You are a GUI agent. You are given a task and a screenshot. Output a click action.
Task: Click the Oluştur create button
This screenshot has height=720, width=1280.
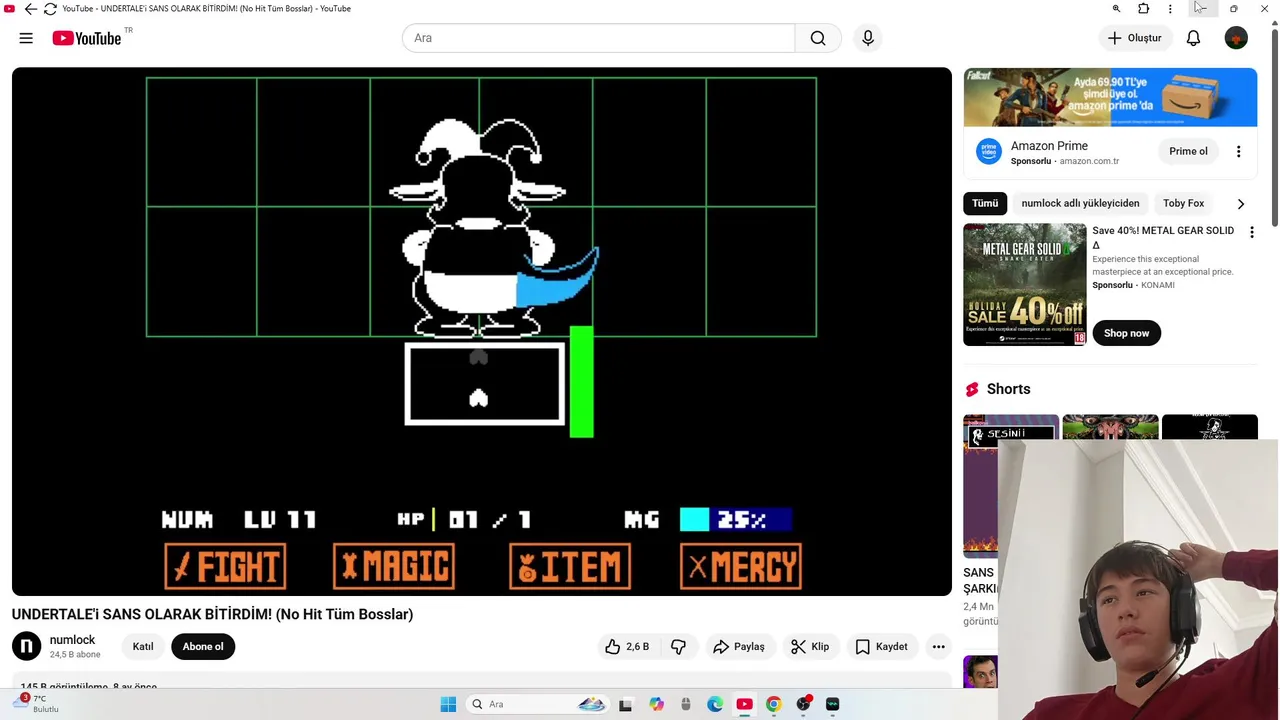click(x=1135, y=38)
